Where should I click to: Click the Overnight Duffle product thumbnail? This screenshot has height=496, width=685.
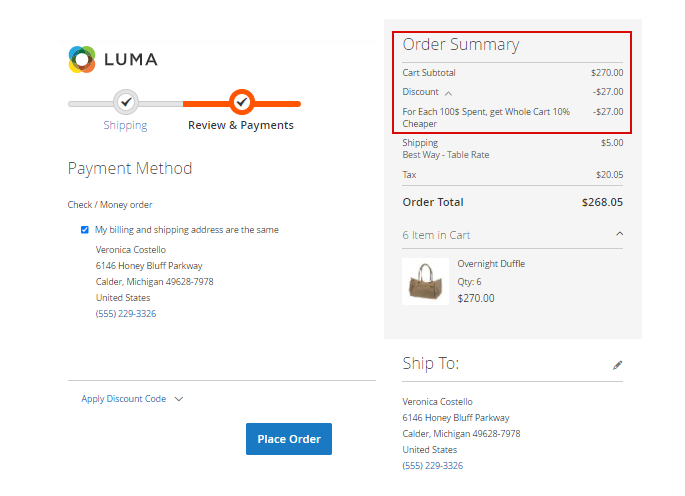tap(425, 281)
